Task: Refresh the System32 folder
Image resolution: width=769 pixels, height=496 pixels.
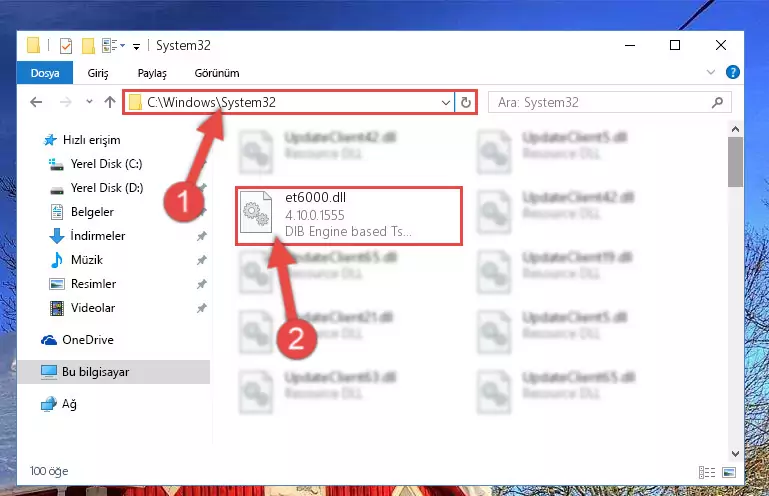Action: pos(465,103)
